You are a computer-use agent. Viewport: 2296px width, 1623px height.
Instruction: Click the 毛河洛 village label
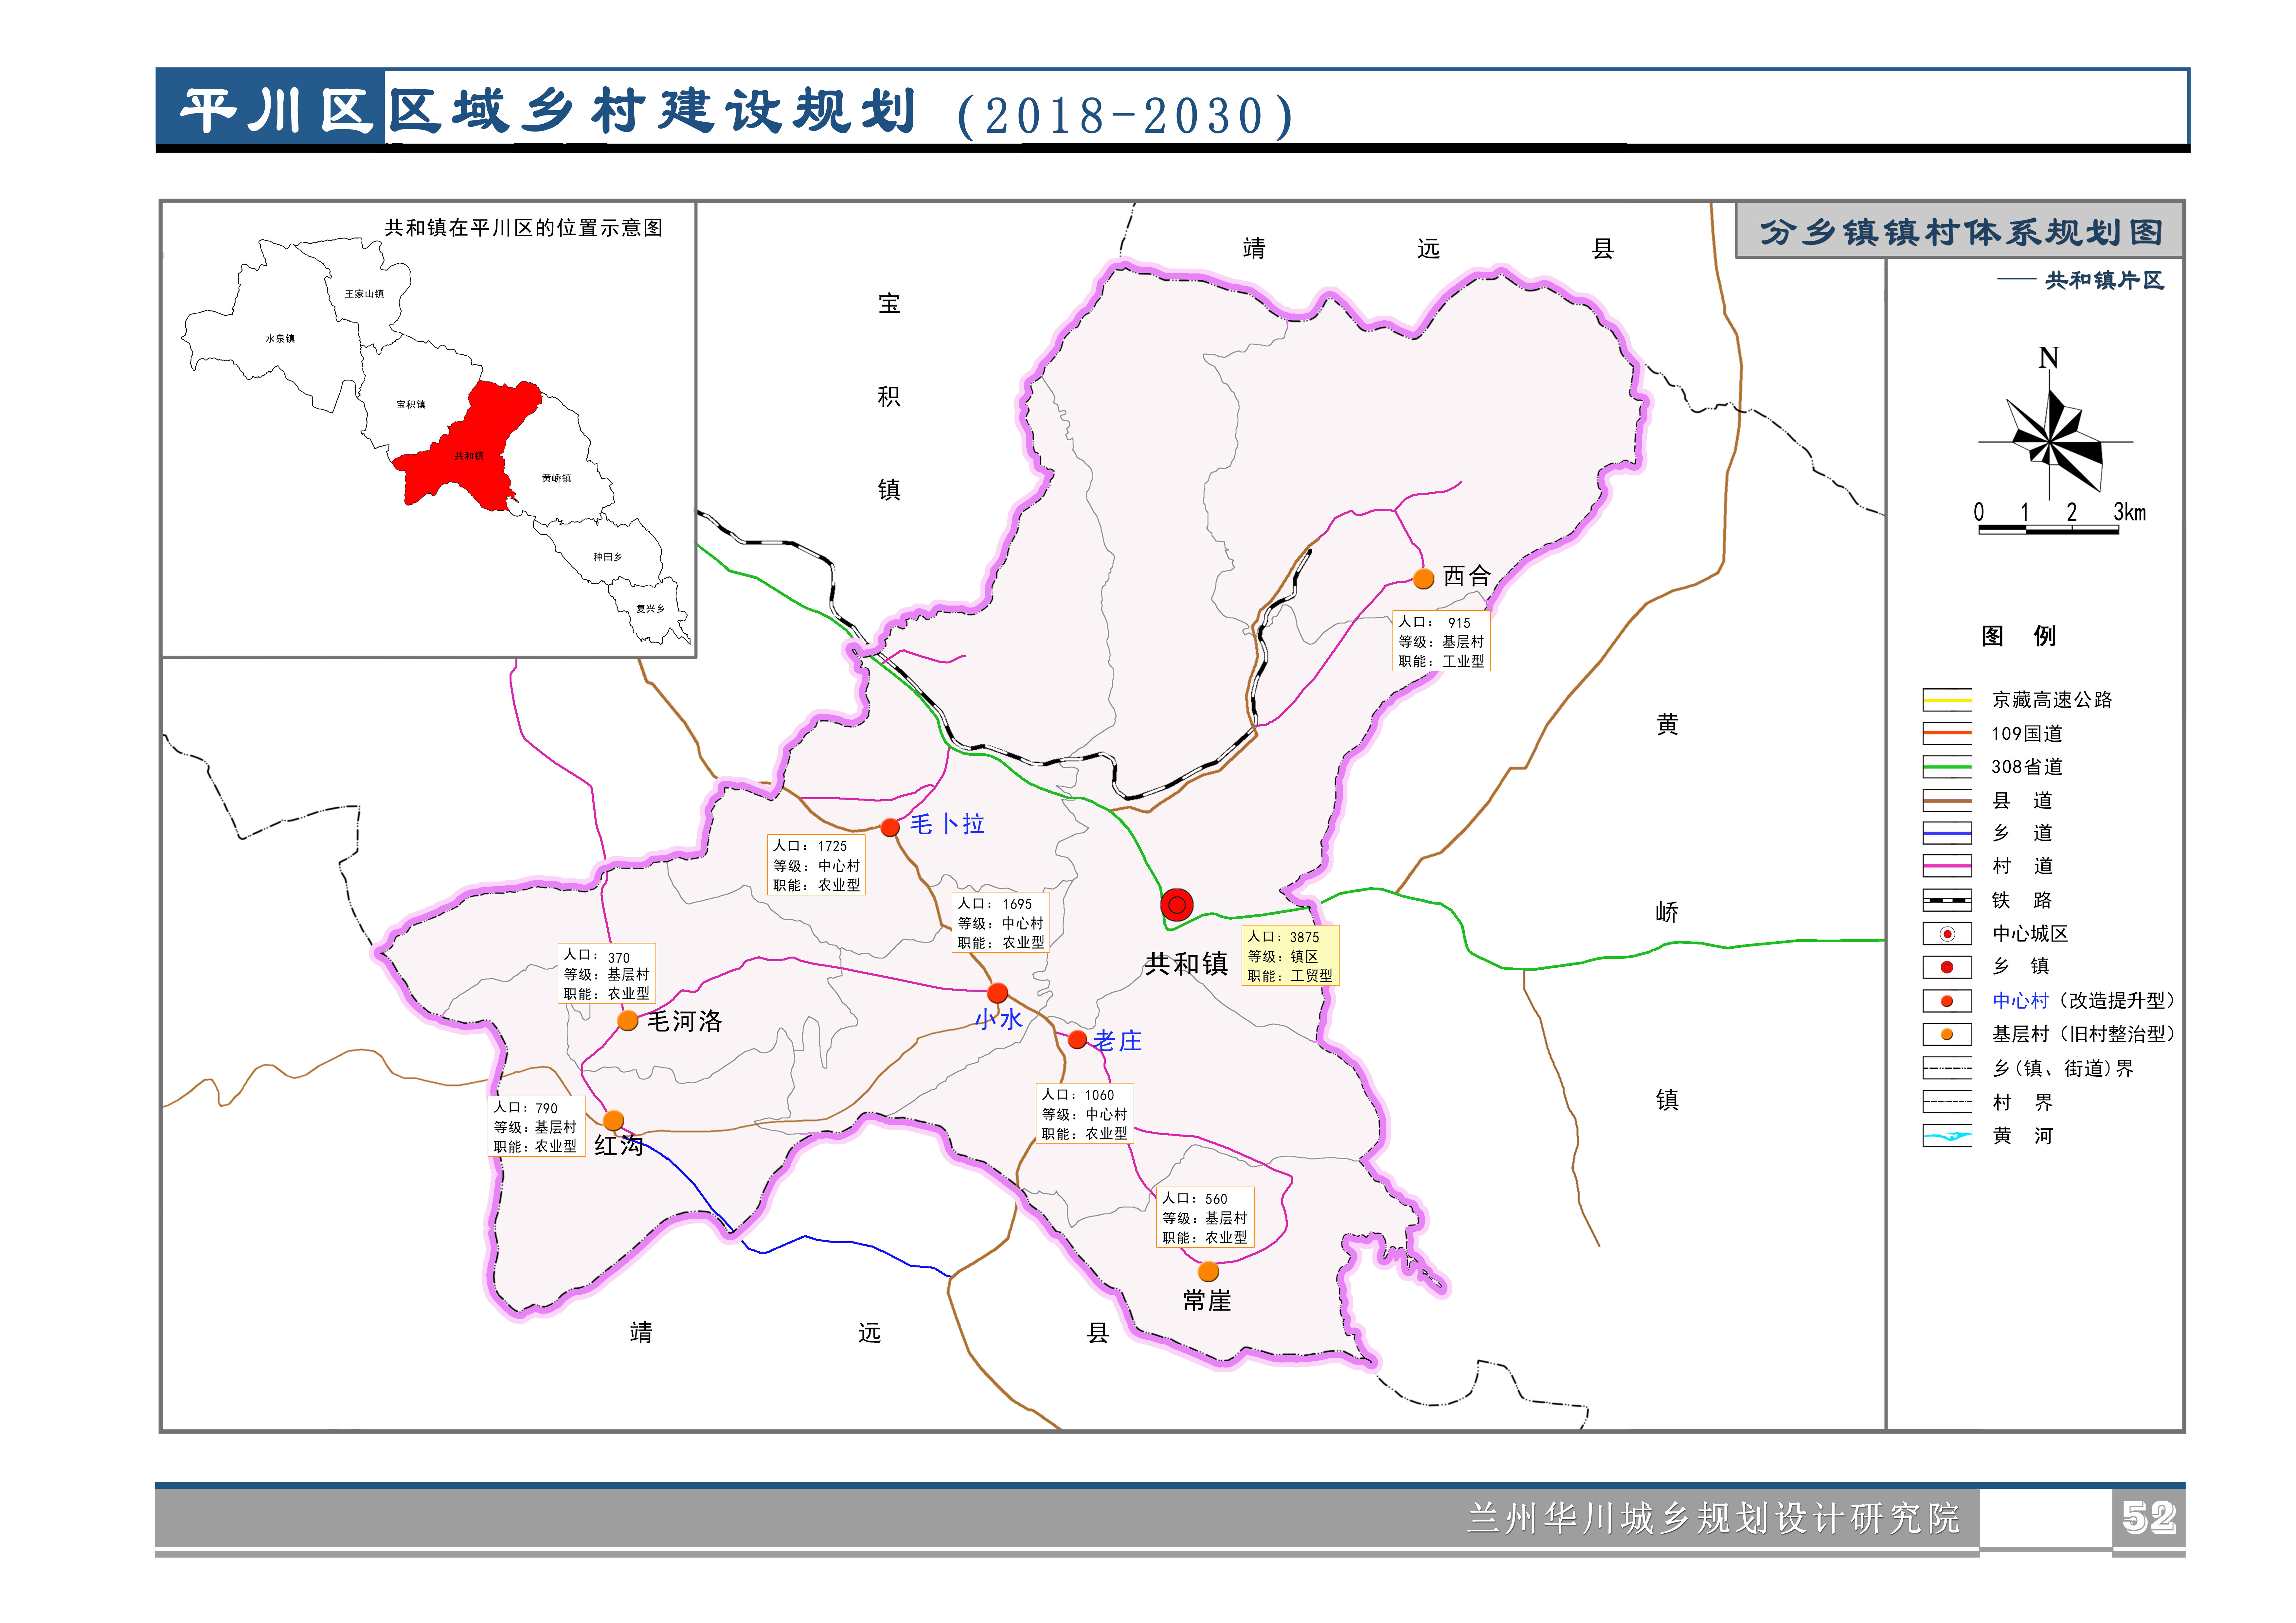coord(684,1021)
